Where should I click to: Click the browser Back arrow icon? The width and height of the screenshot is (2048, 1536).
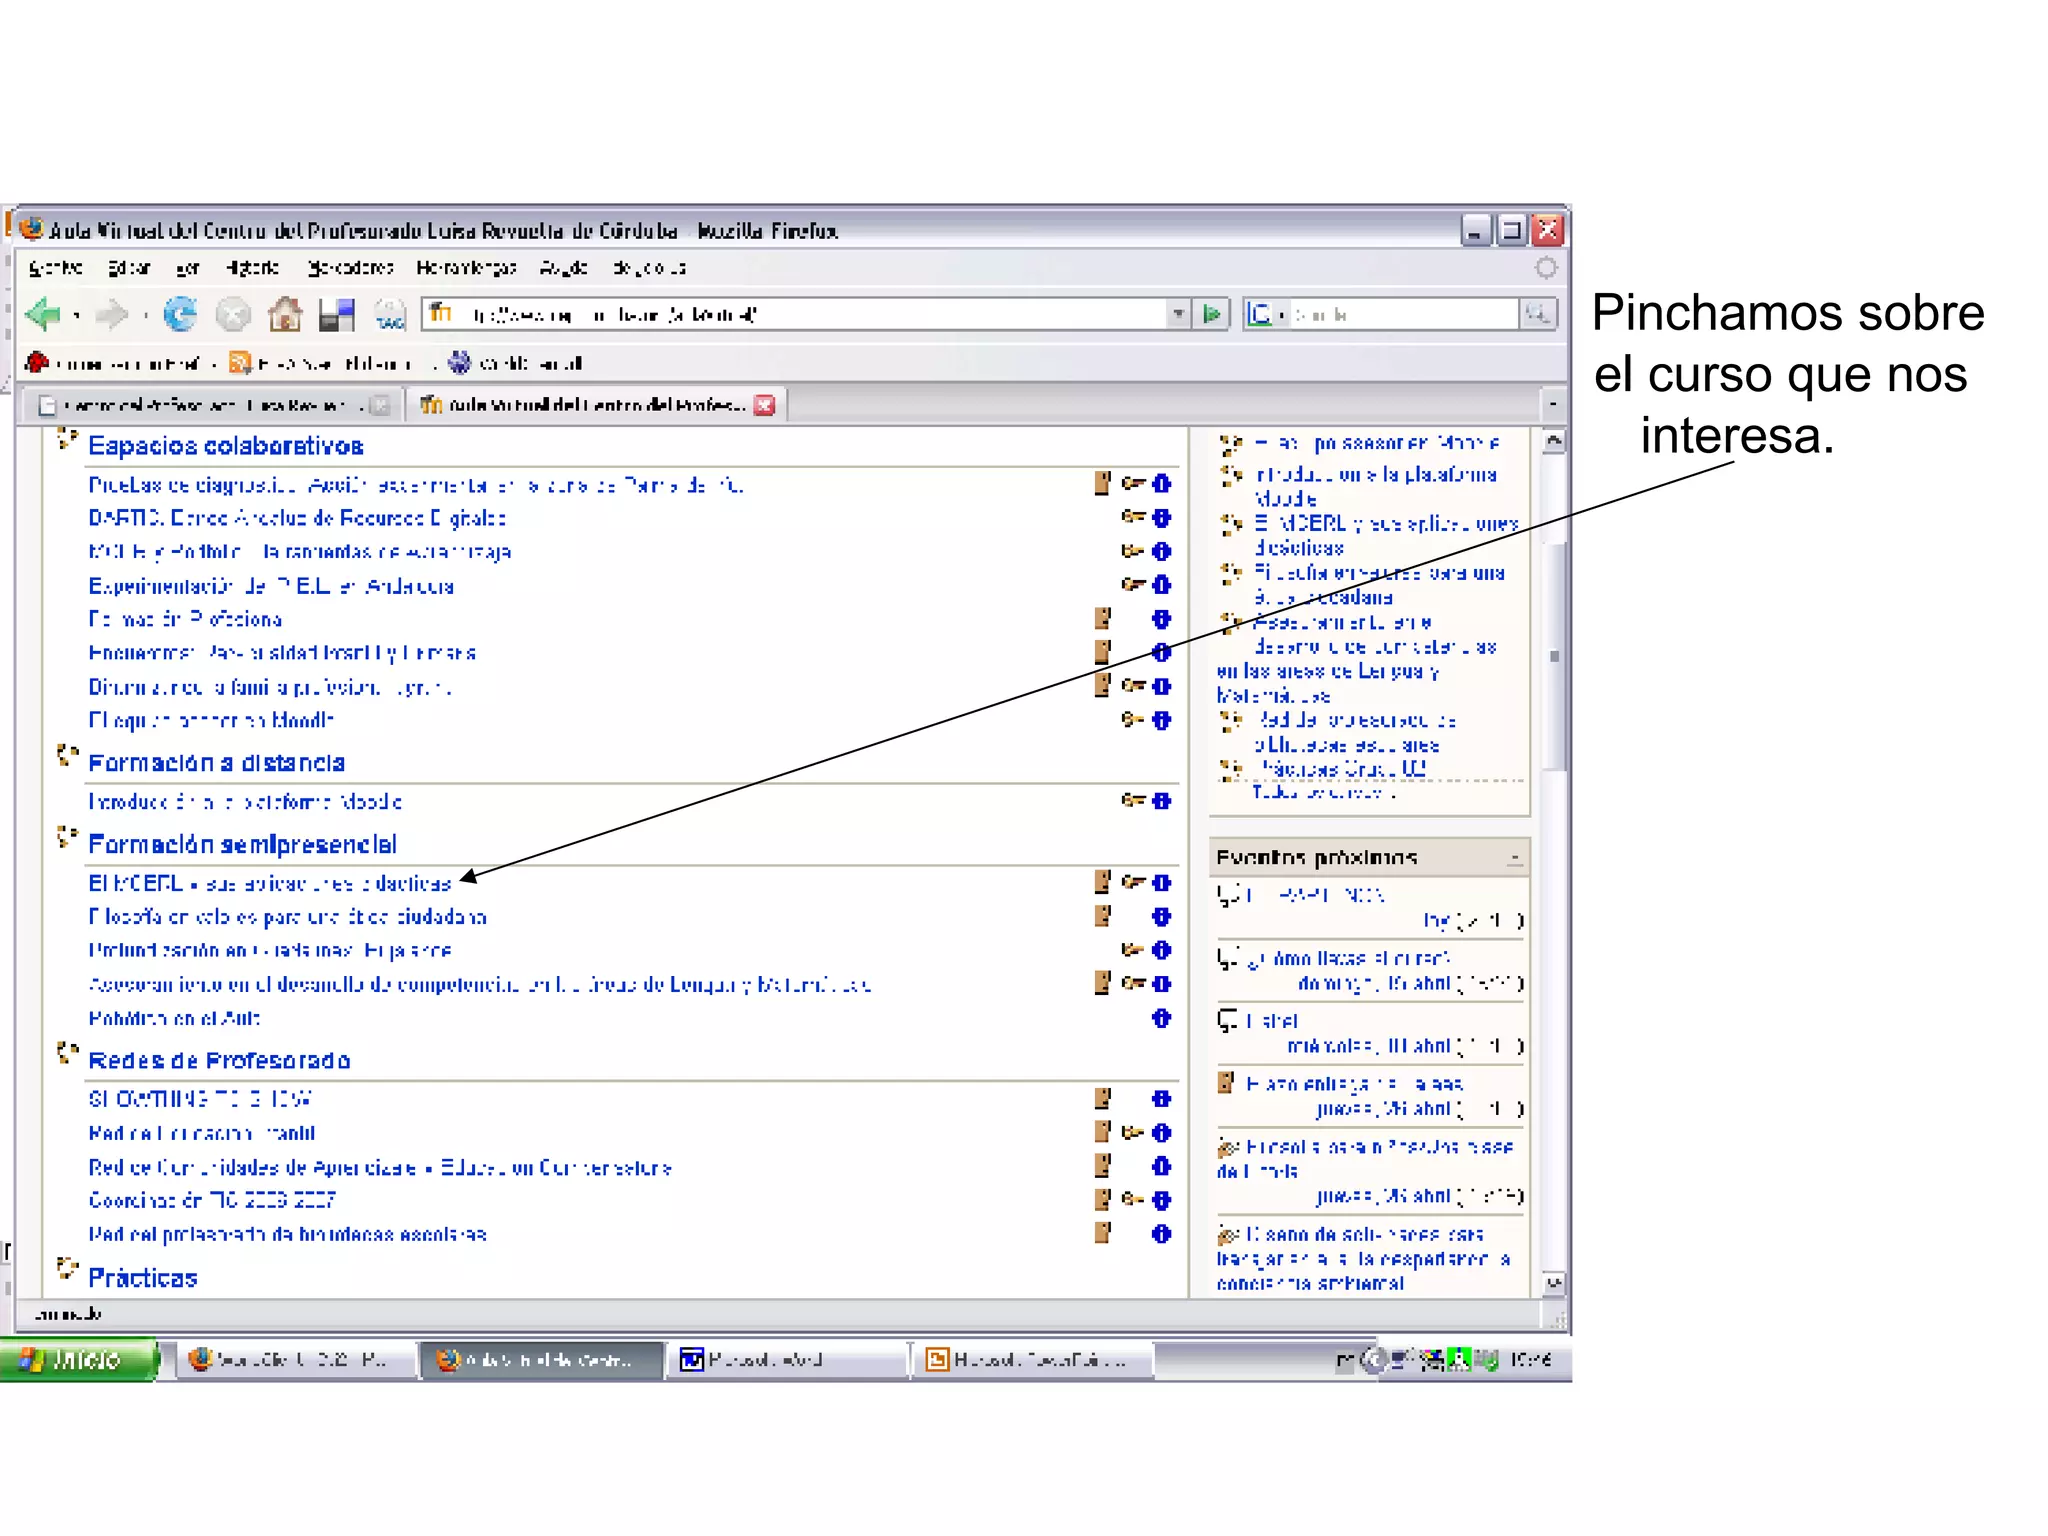[43, 315]
